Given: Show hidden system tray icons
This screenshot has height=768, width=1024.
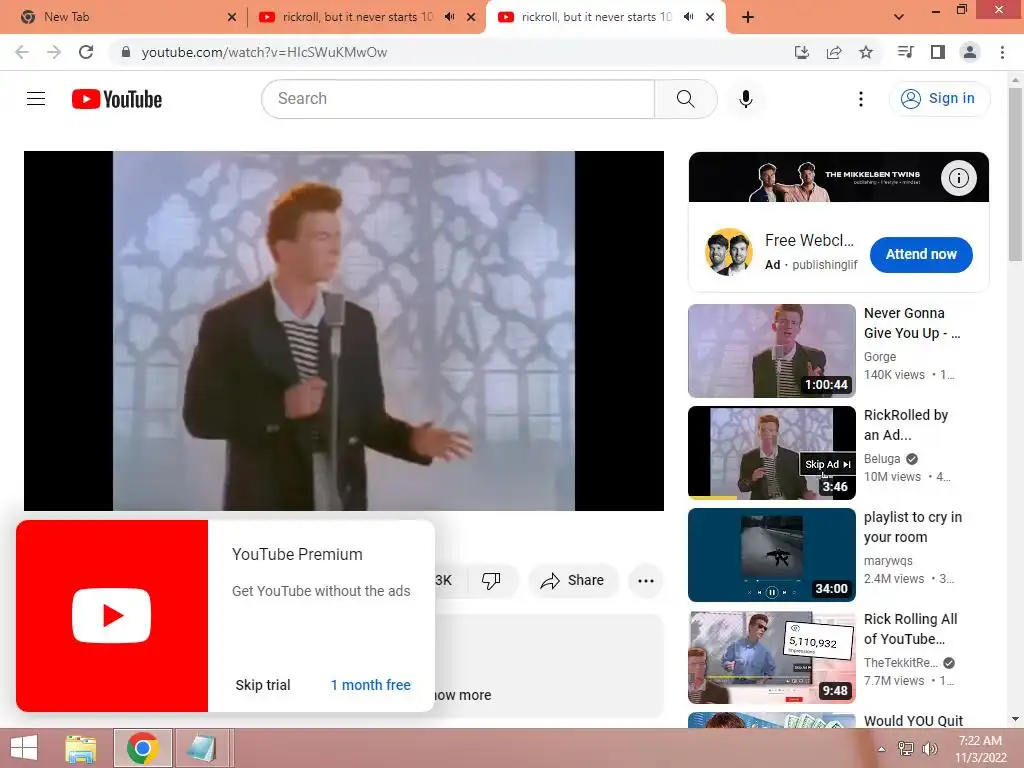Looking at the screenshot, I should coord(882,749).
